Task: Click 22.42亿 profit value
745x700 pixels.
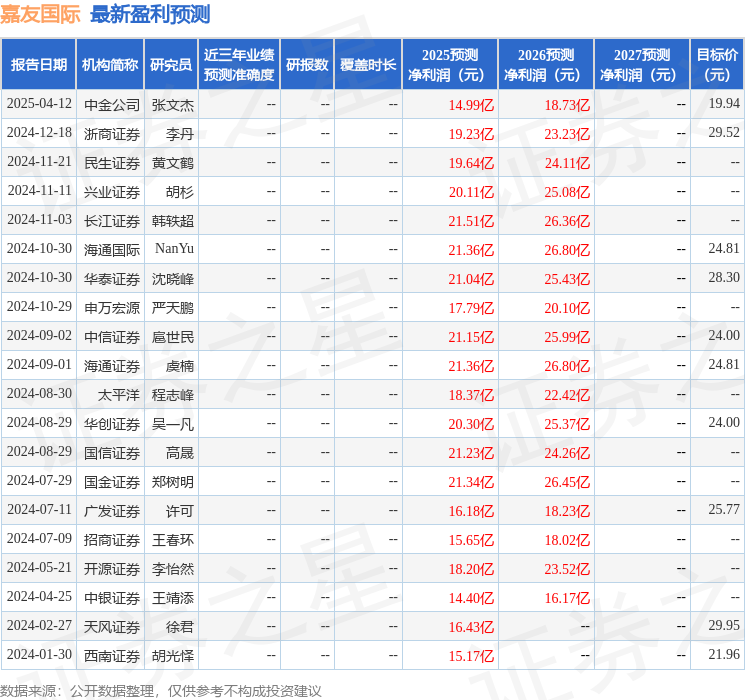Action: [567, 395]
